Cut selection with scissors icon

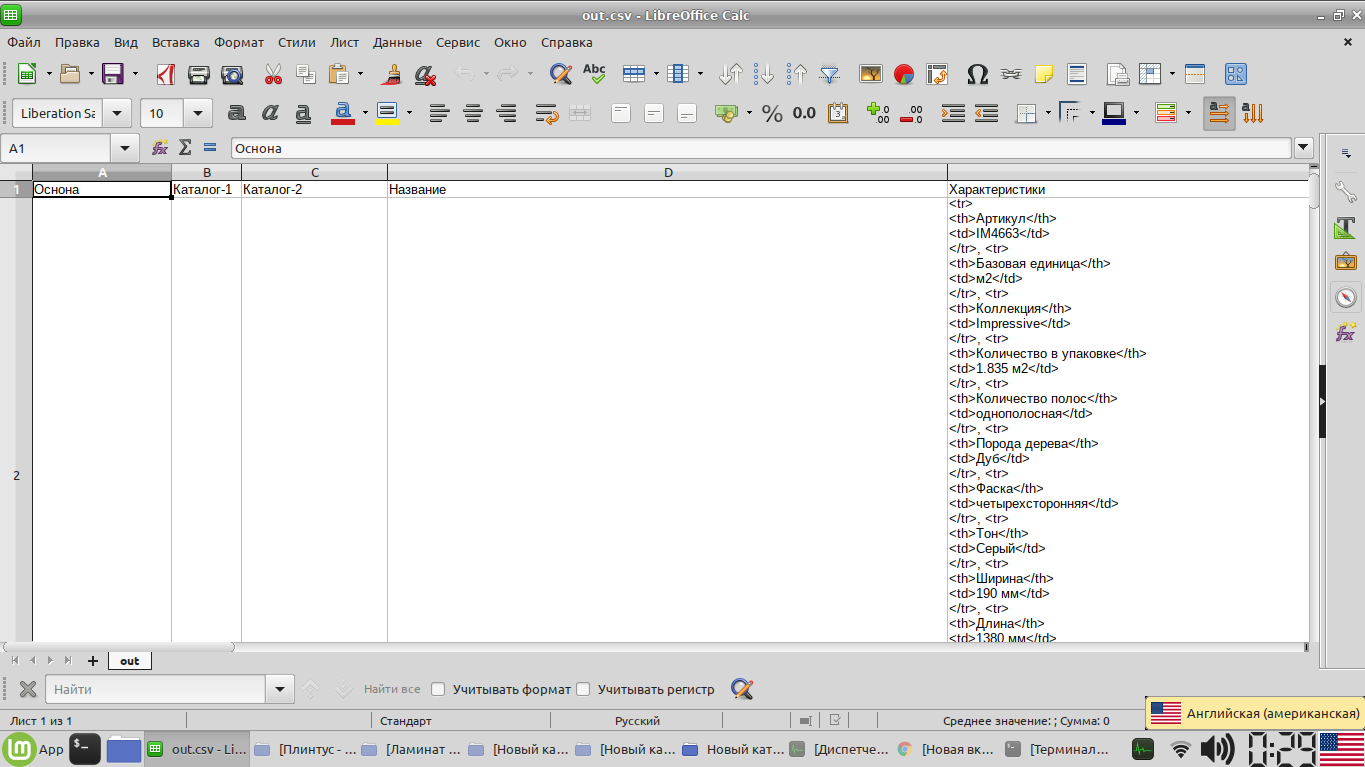tap(273, 74)
